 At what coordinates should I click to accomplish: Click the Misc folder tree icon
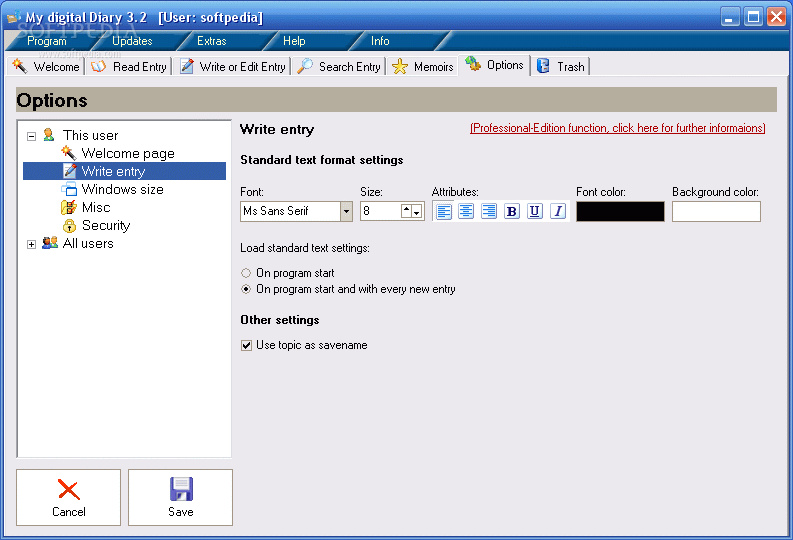pyautogui.click(x=69, y=207)
